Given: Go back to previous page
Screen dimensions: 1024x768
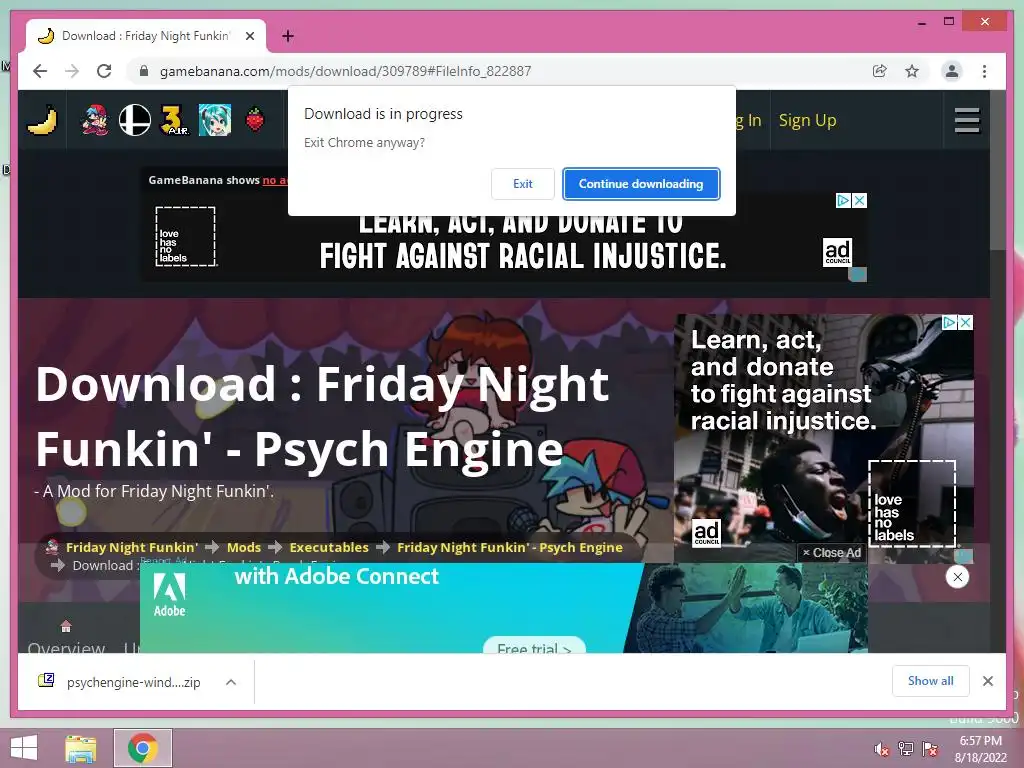Looking at the screenshot, I should pos(40,71).
